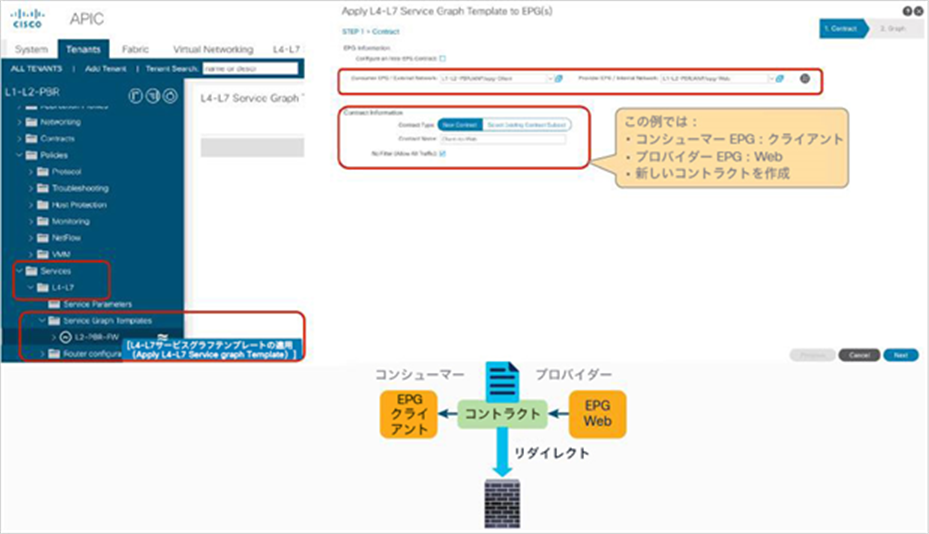This screenshot has width=929, height=534.
Task: Tick Configure an Intra-EPG Contract checkbox
Action: point(443,59)
